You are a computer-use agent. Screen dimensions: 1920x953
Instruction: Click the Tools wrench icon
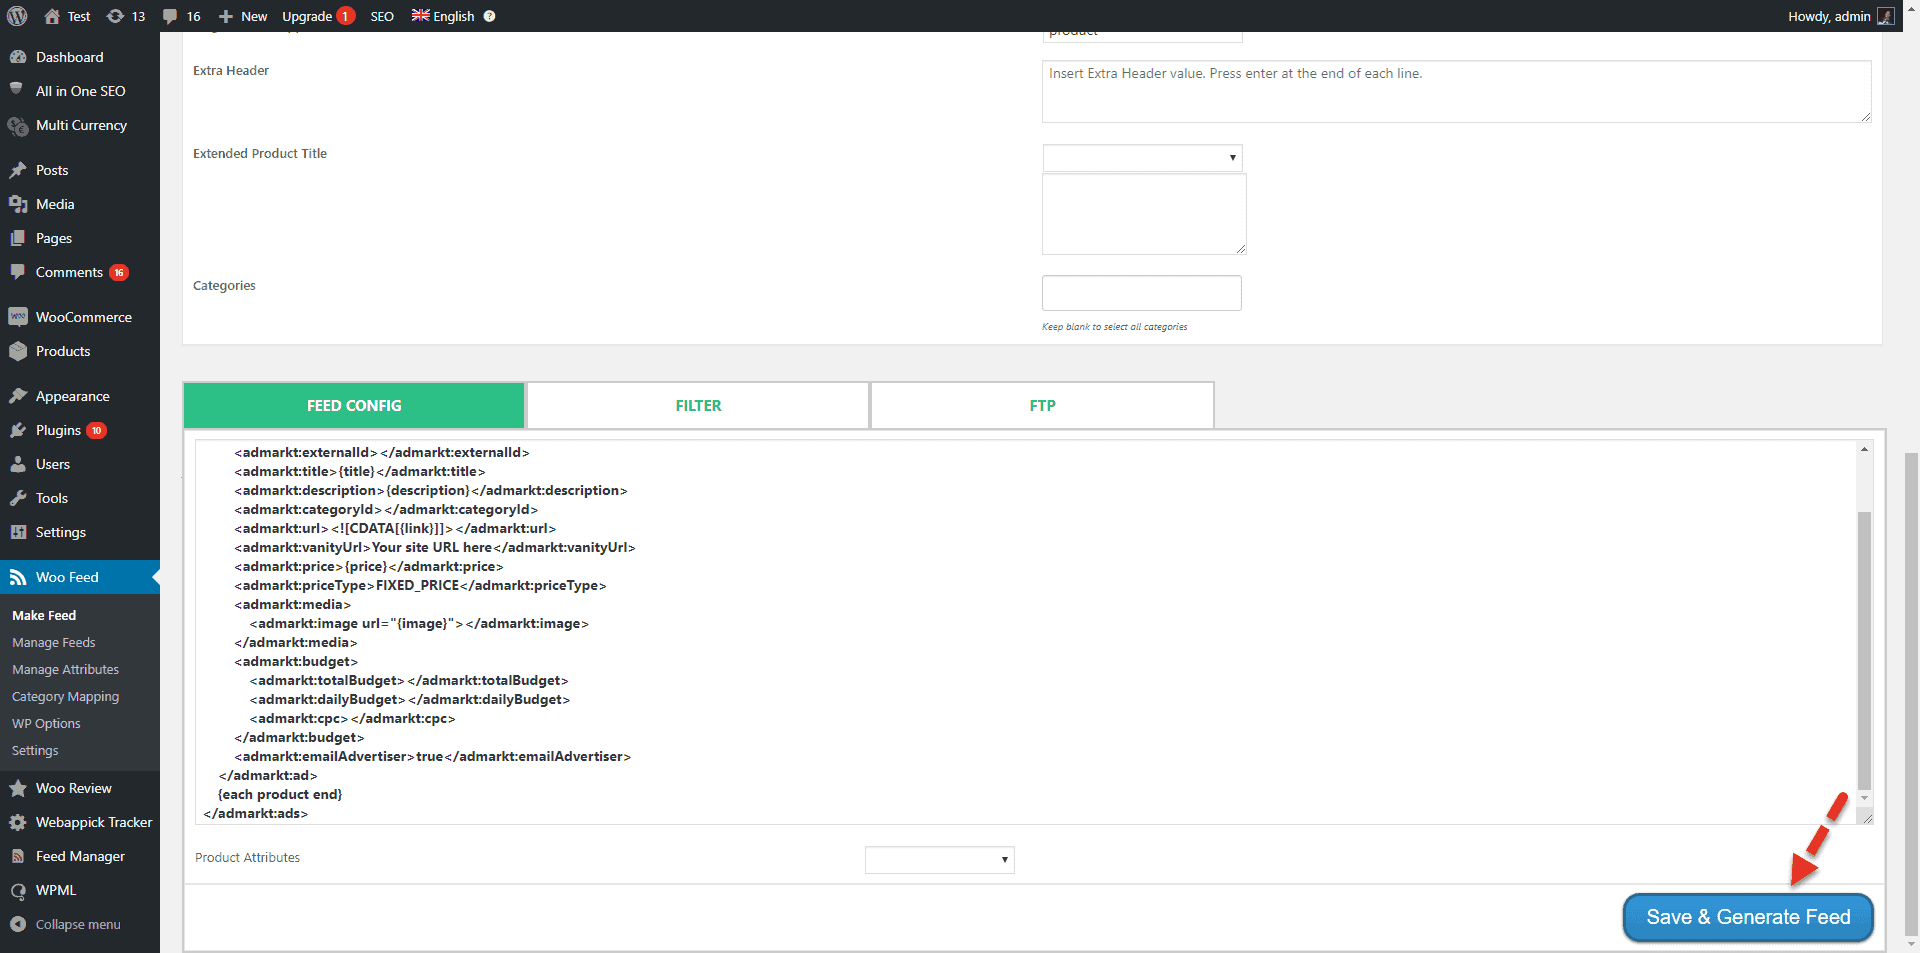click(x=17, y=498)
